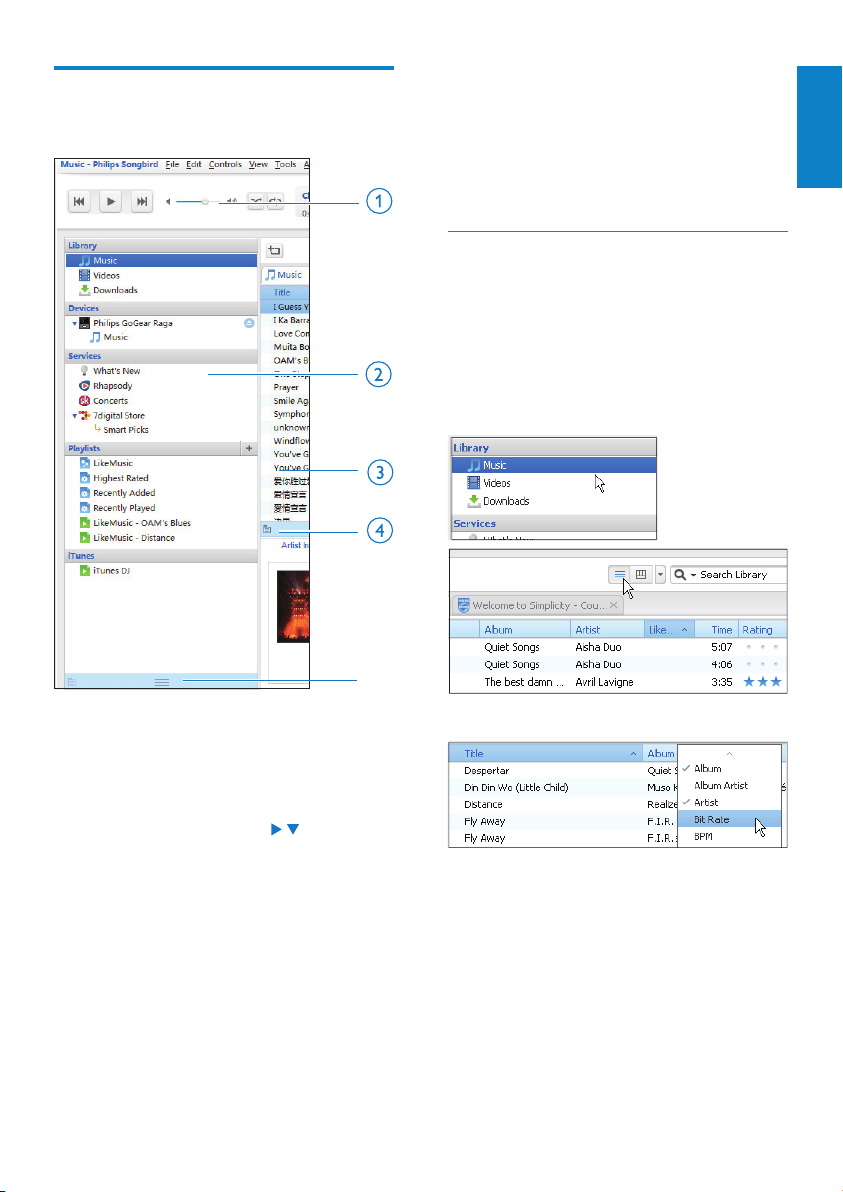The height and width of the screenshot is (1192, 843).
Task: Click the column menu up arrow
Action: point(729,753)
